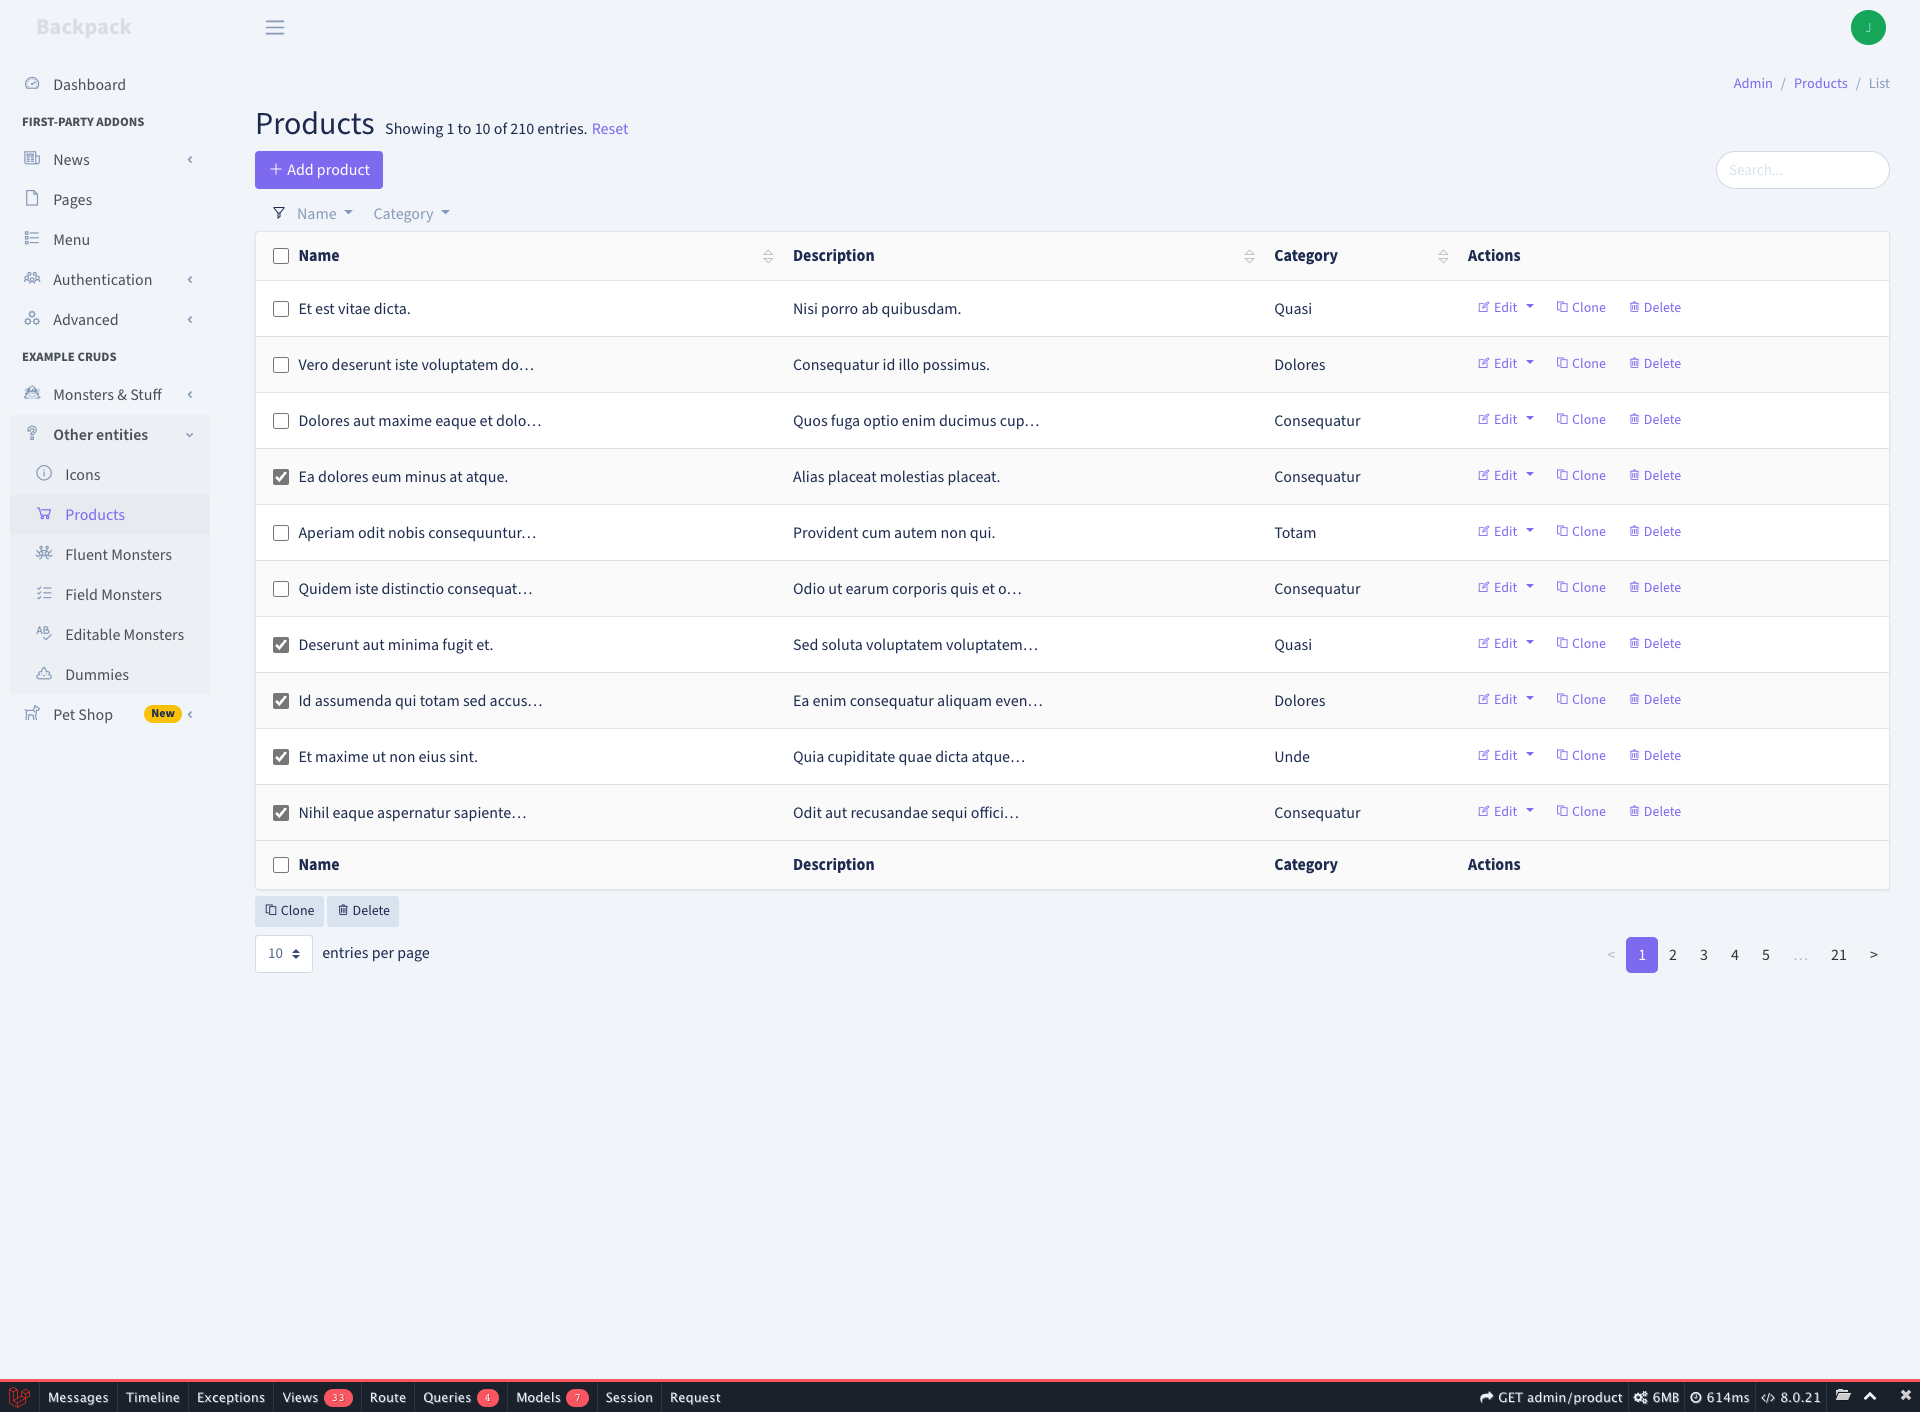Screen dimensions: 1920x1412
Task: Check the checkbox for Aperiam odit nobis row
Action: coord(280,533)
